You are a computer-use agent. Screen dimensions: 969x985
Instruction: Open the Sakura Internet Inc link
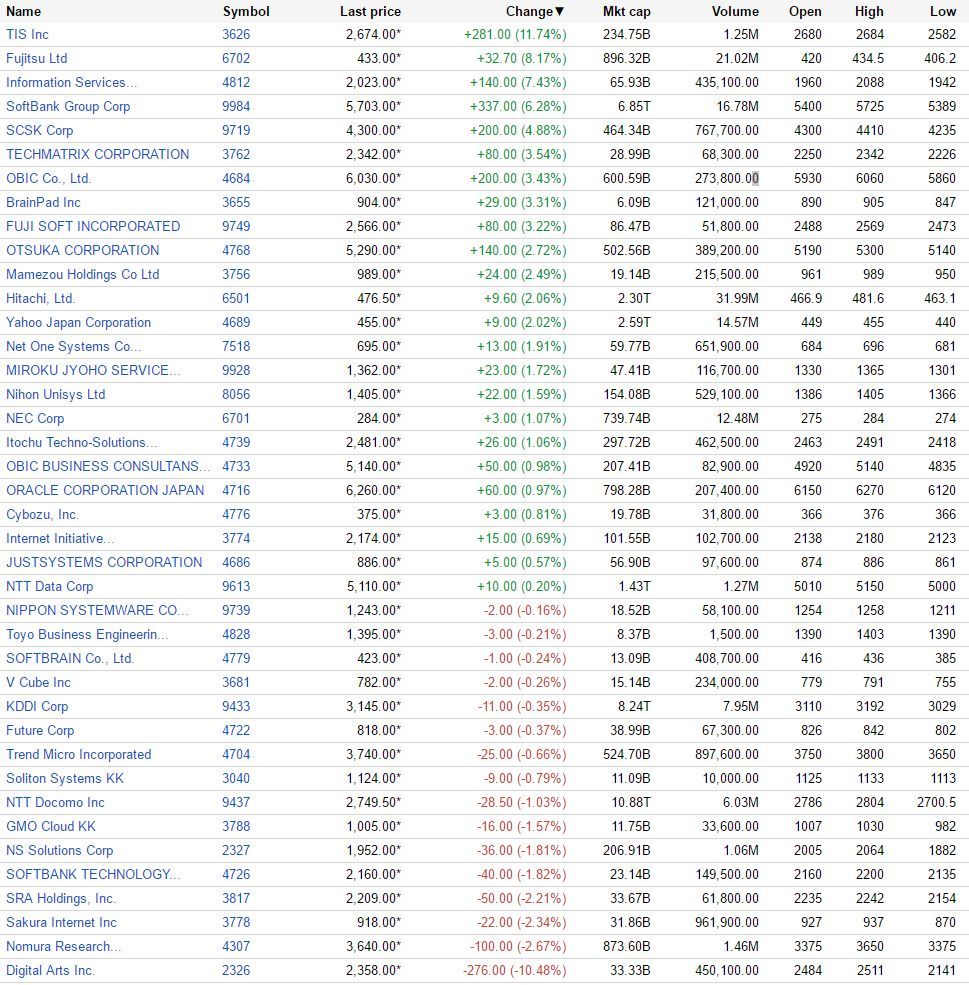(62, 922)
